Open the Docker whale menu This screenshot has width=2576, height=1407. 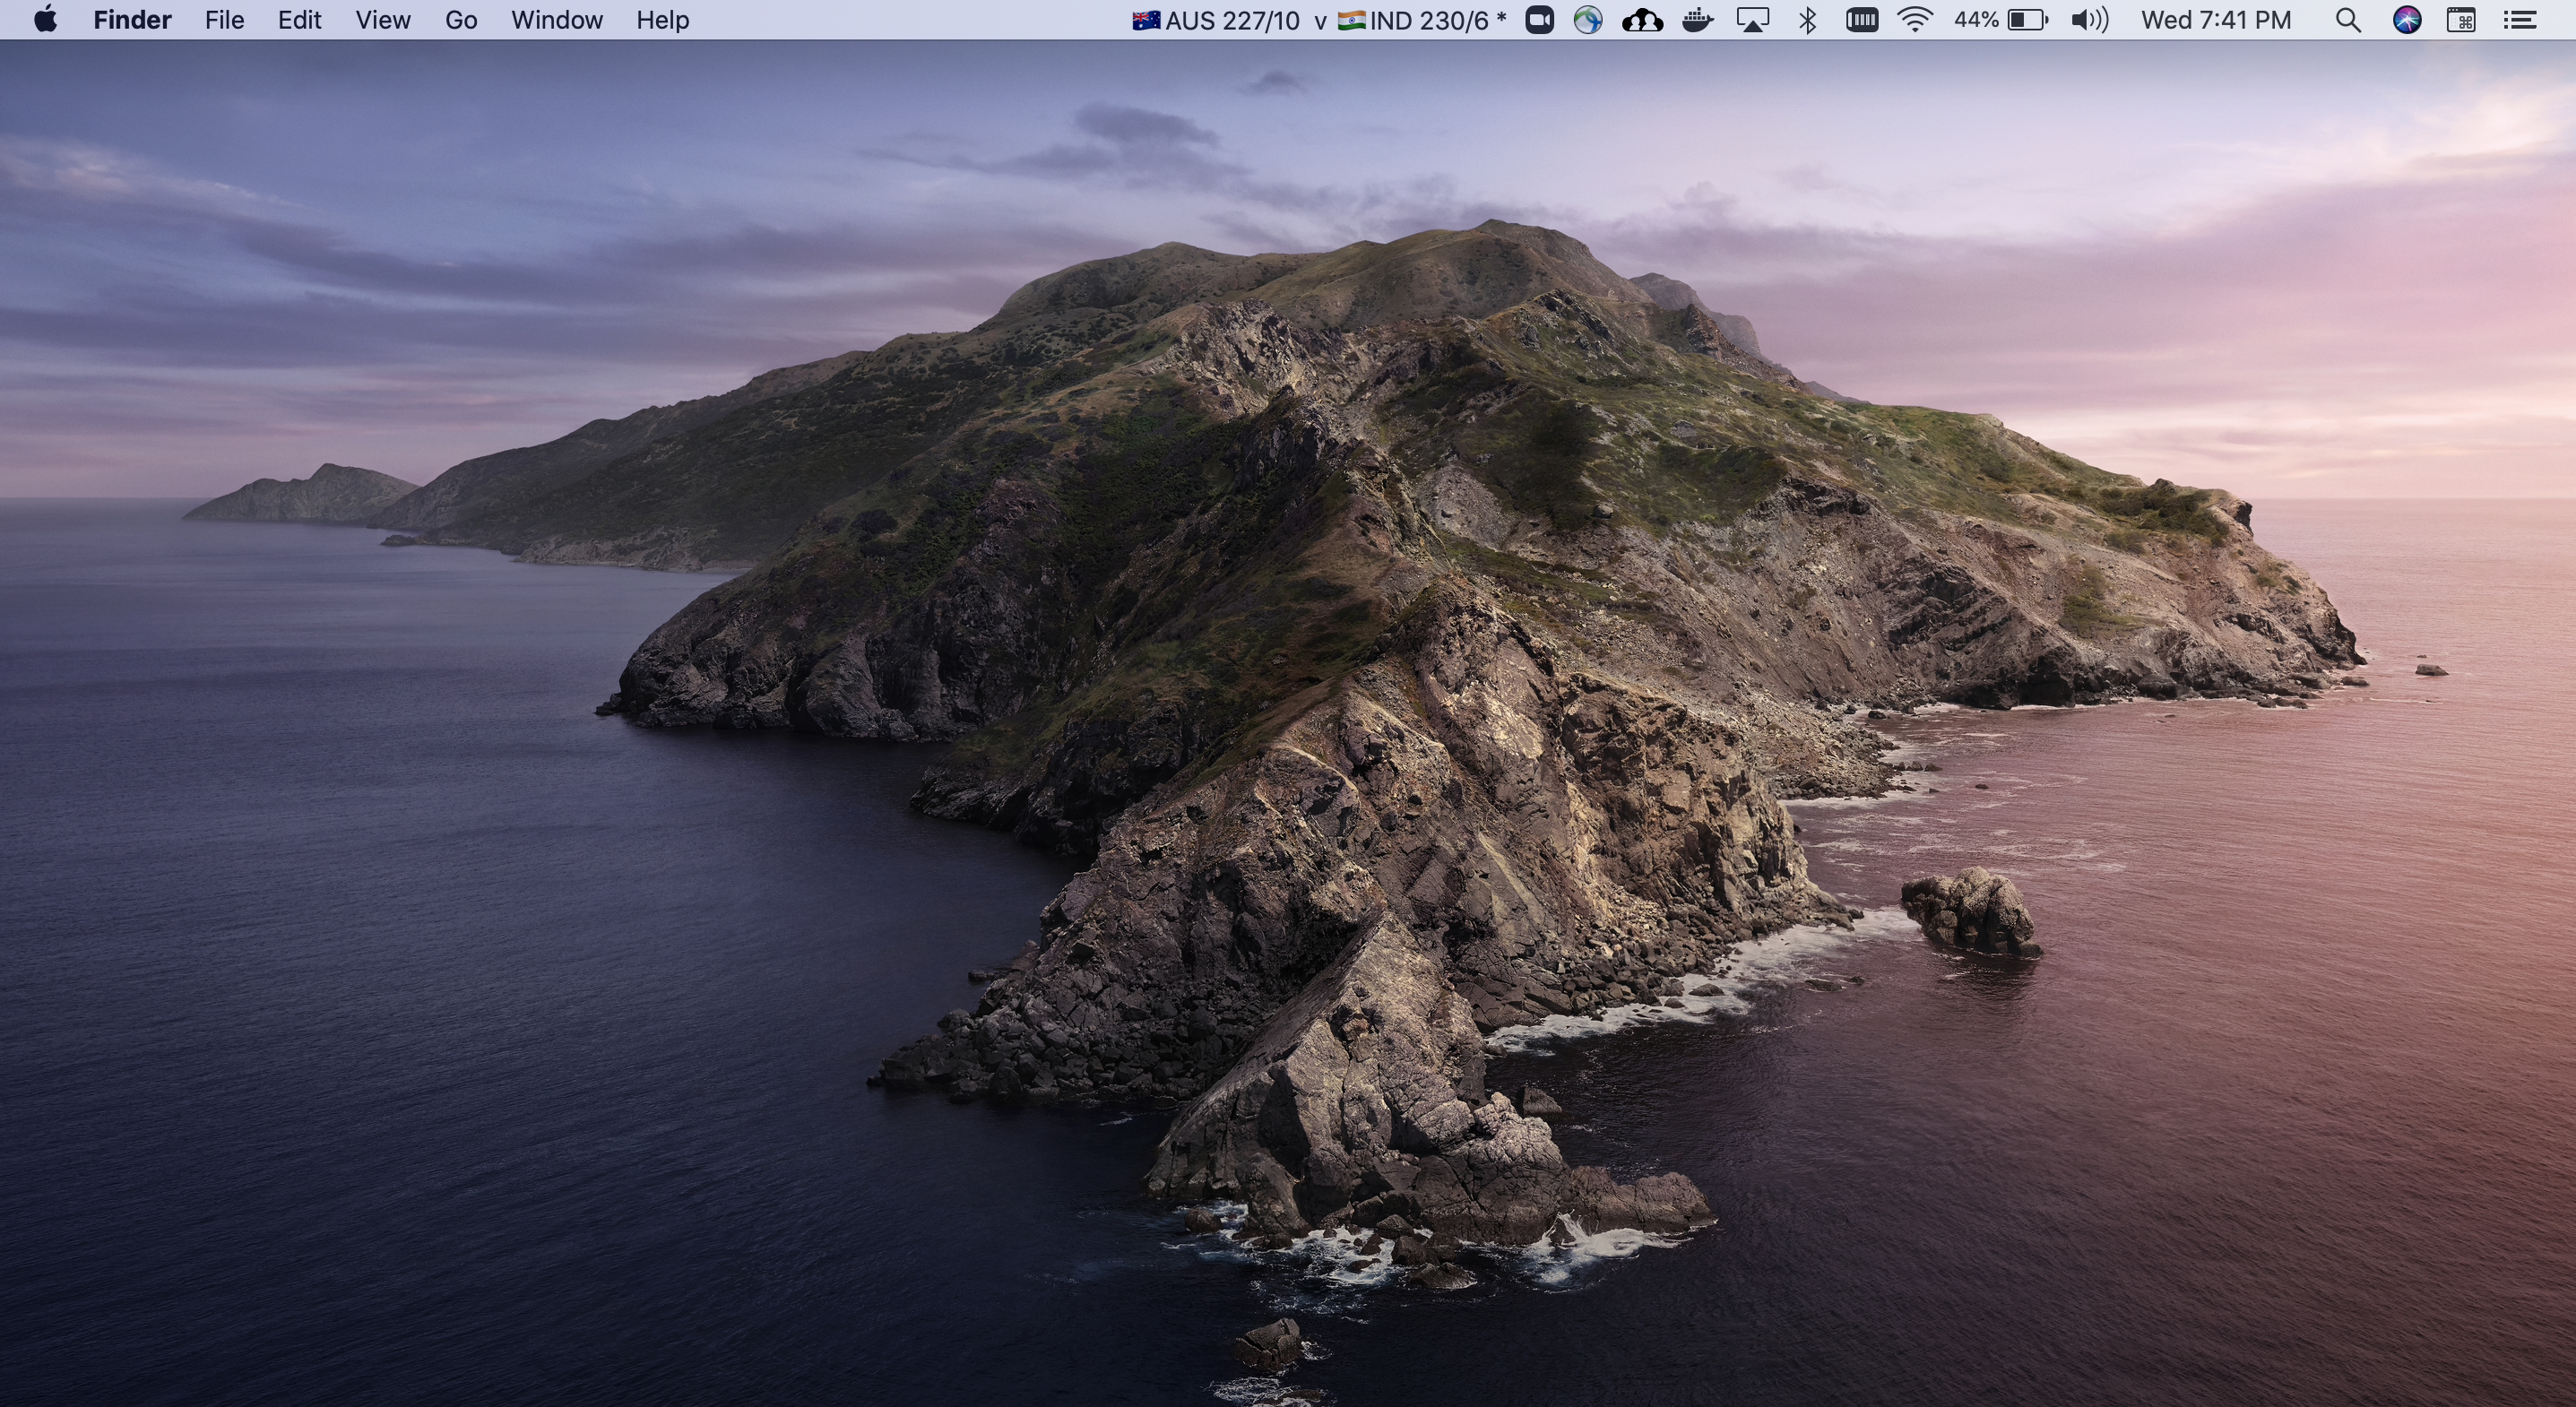[x=1697, y=20]
